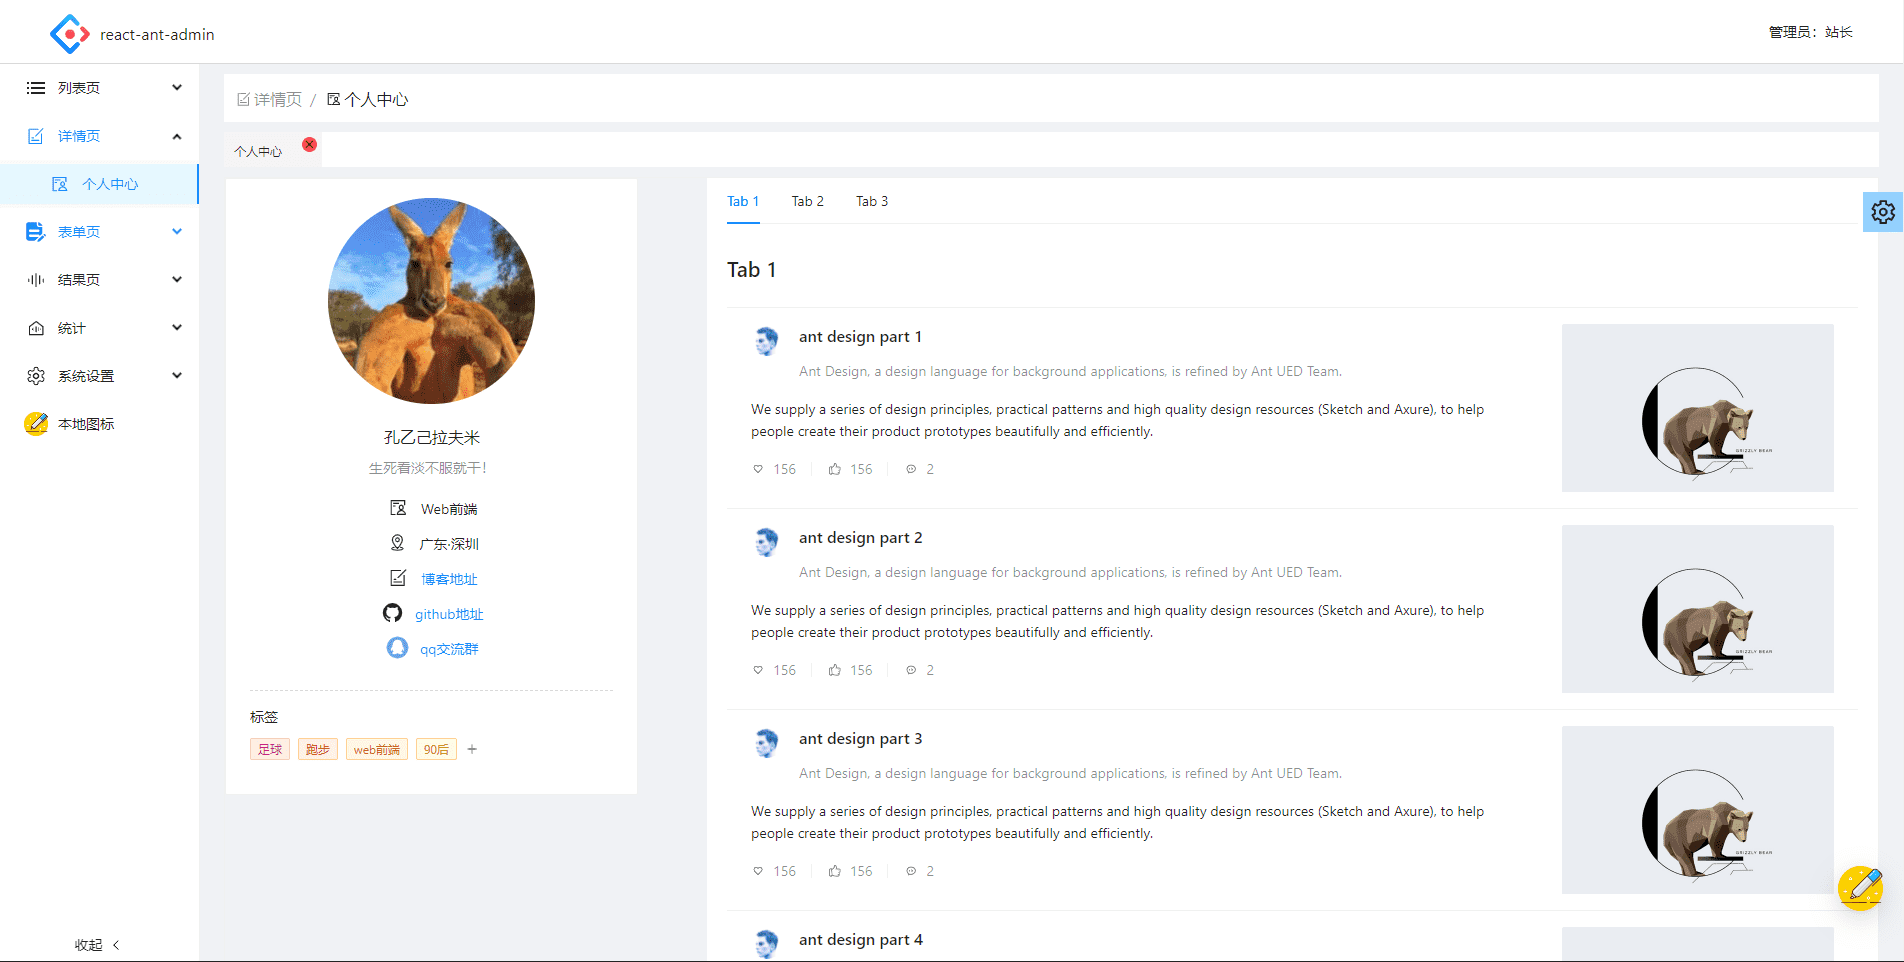Open the 管理员: 站长 user menu
The width and height of the screenshot is (1904, 962).
1810,32
